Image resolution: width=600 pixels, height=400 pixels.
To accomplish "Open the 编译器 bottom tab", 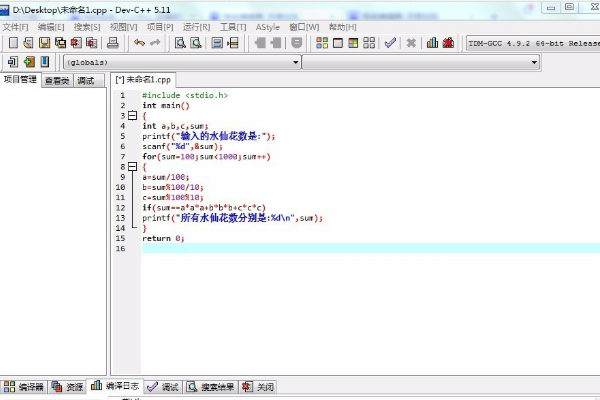I will (24, 387).
